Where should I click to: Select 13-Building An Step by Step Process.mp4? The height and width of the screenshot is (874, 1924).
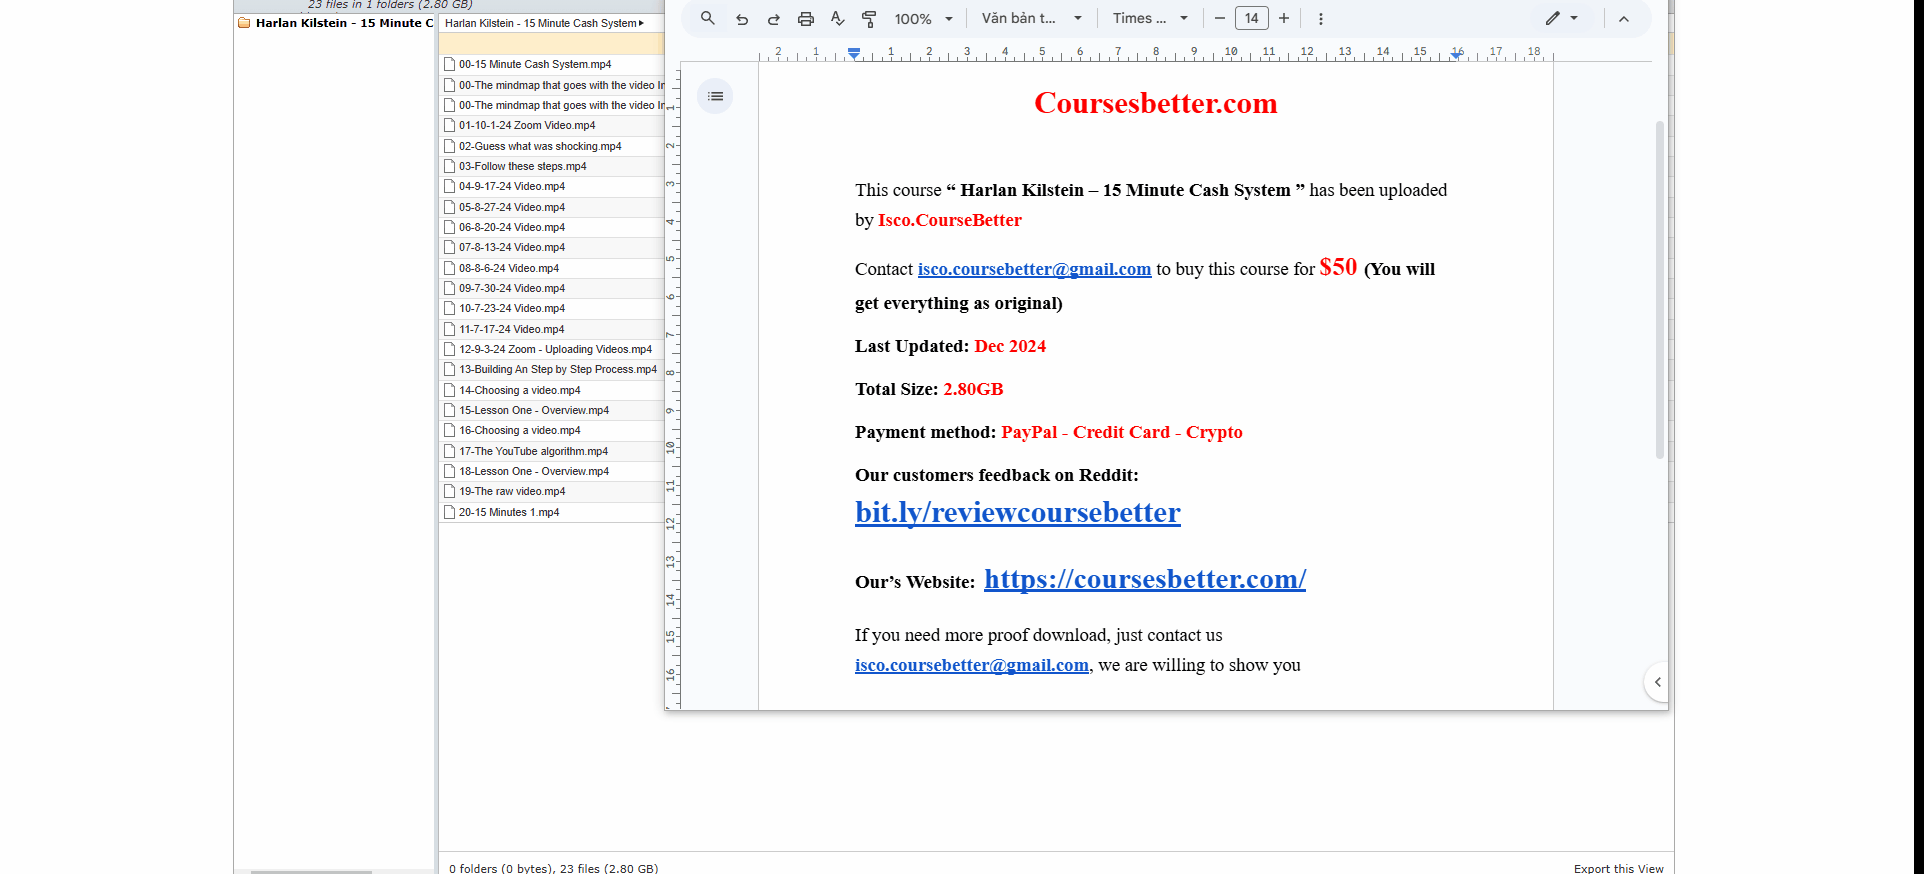557,370
